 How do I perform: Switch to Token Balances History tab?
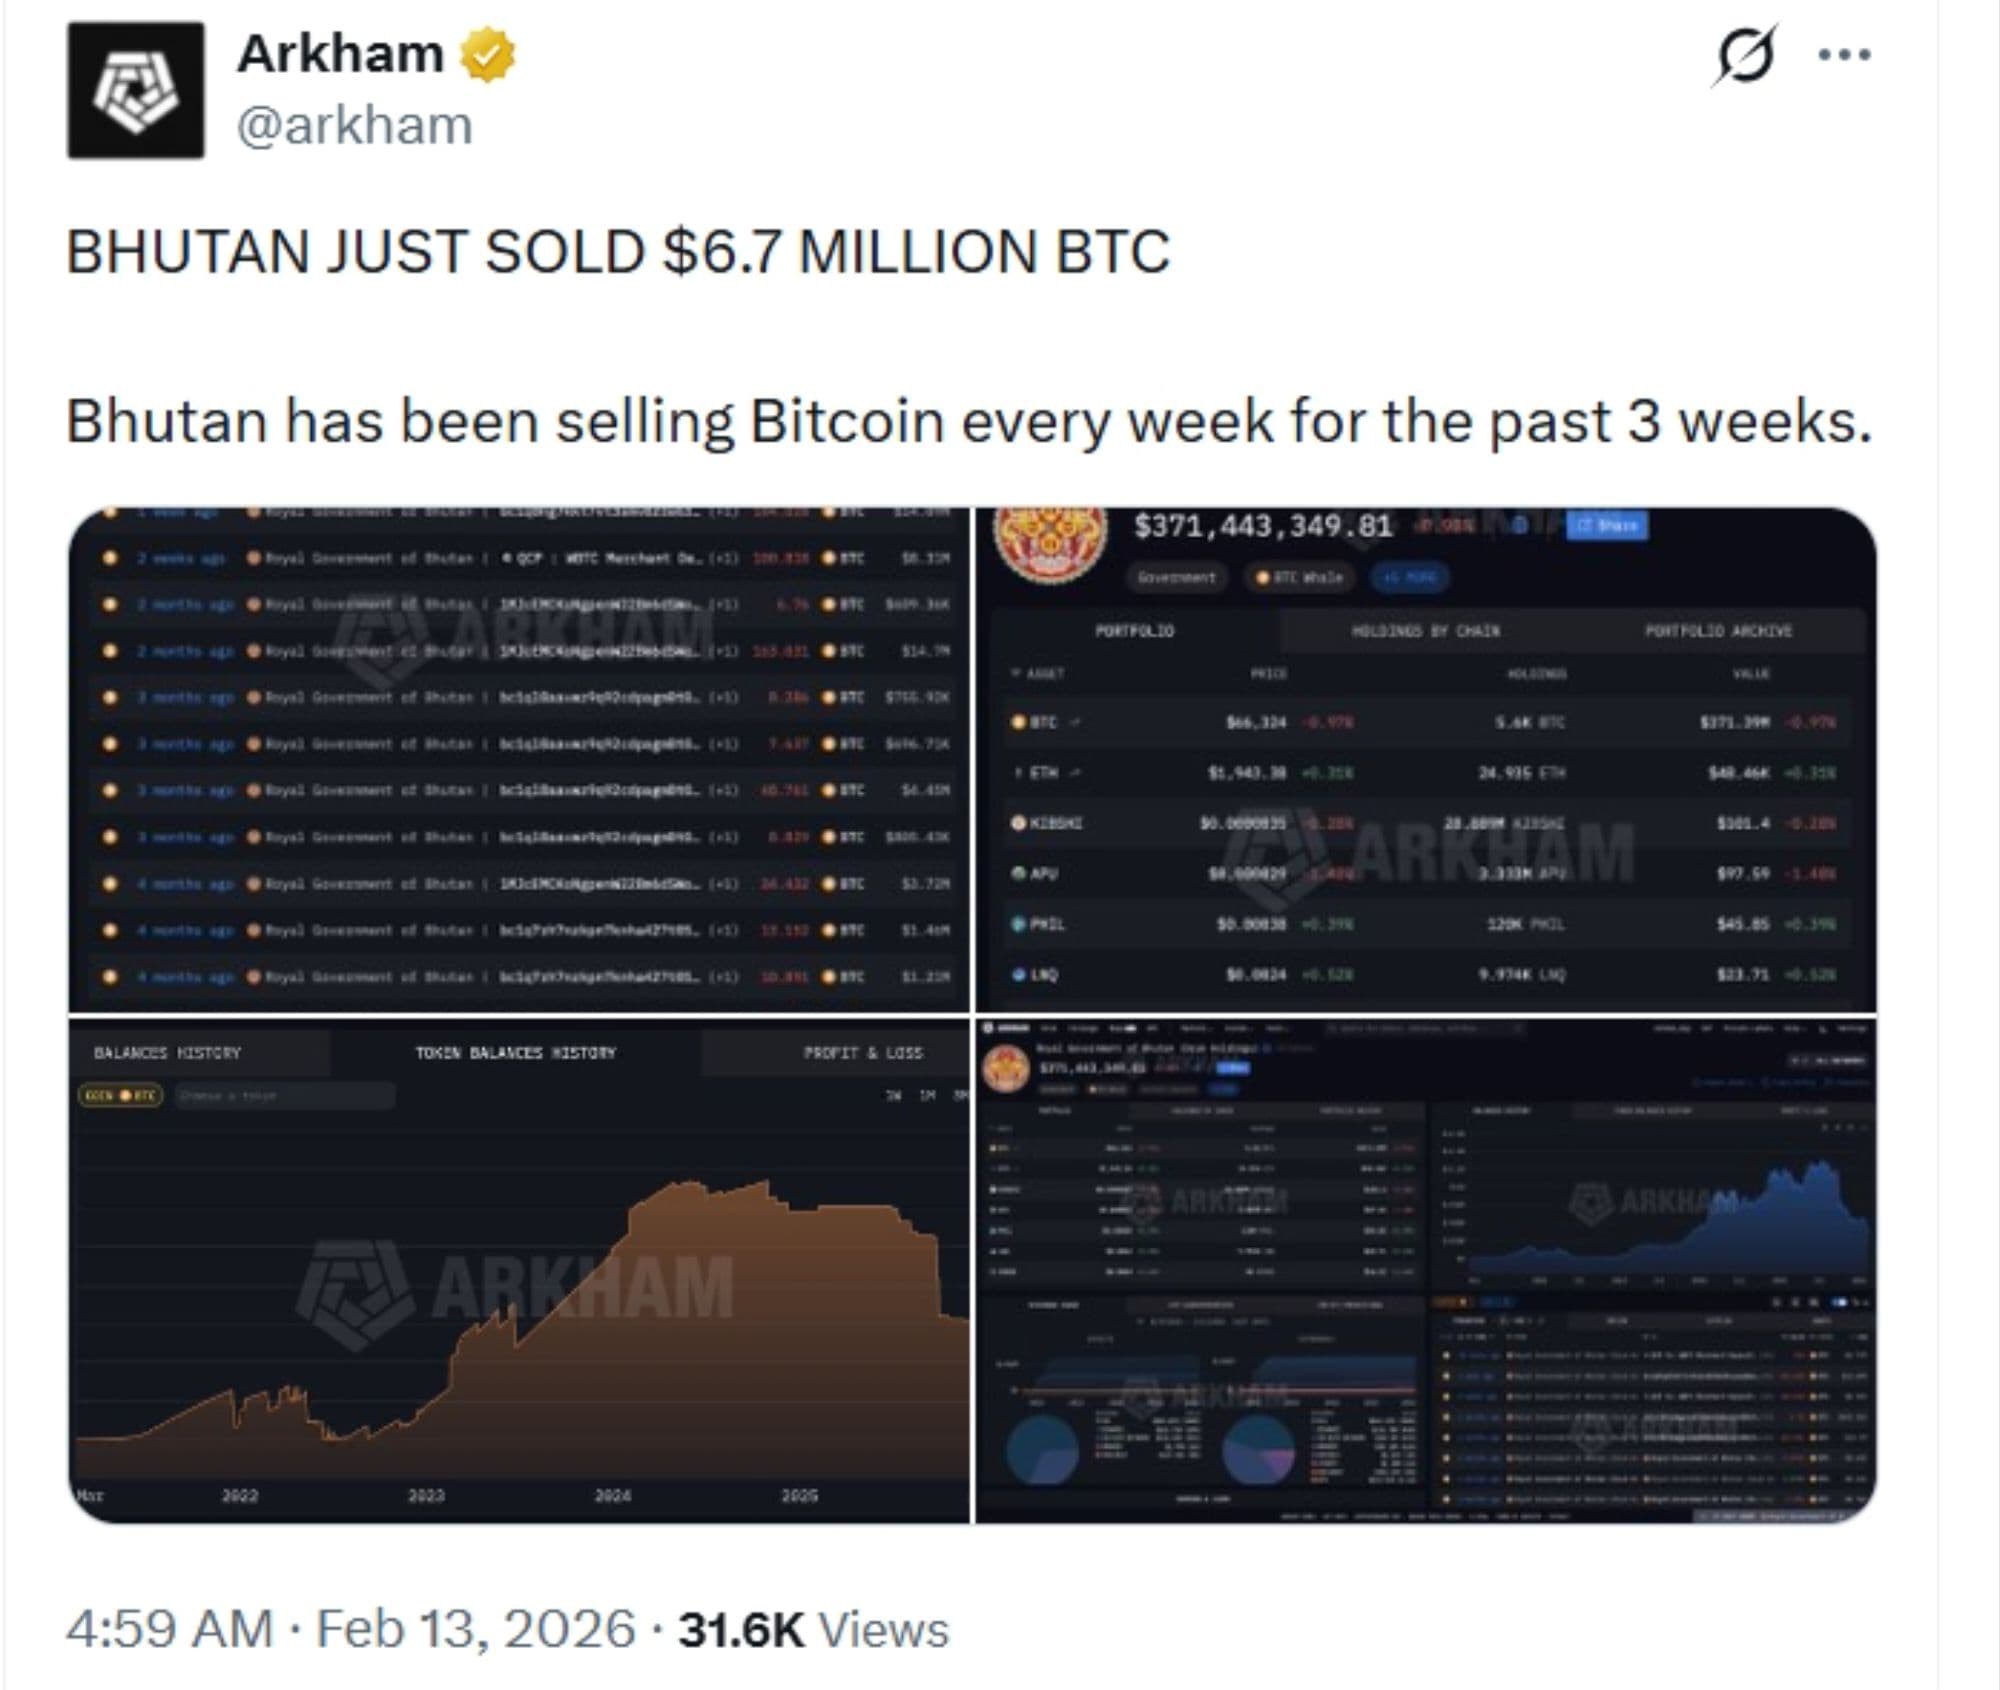click(x=515, y=1053)
